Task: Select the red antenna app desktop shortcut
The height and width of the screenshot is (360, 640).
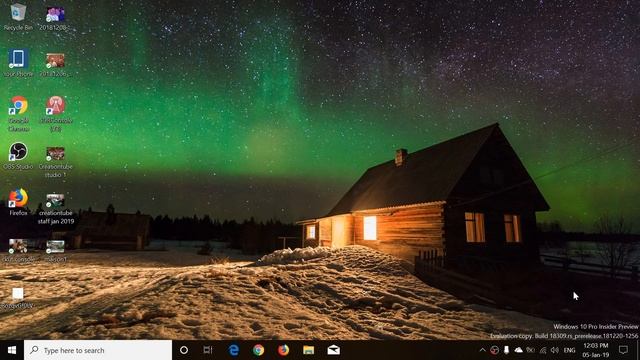Action: point(56,114)
